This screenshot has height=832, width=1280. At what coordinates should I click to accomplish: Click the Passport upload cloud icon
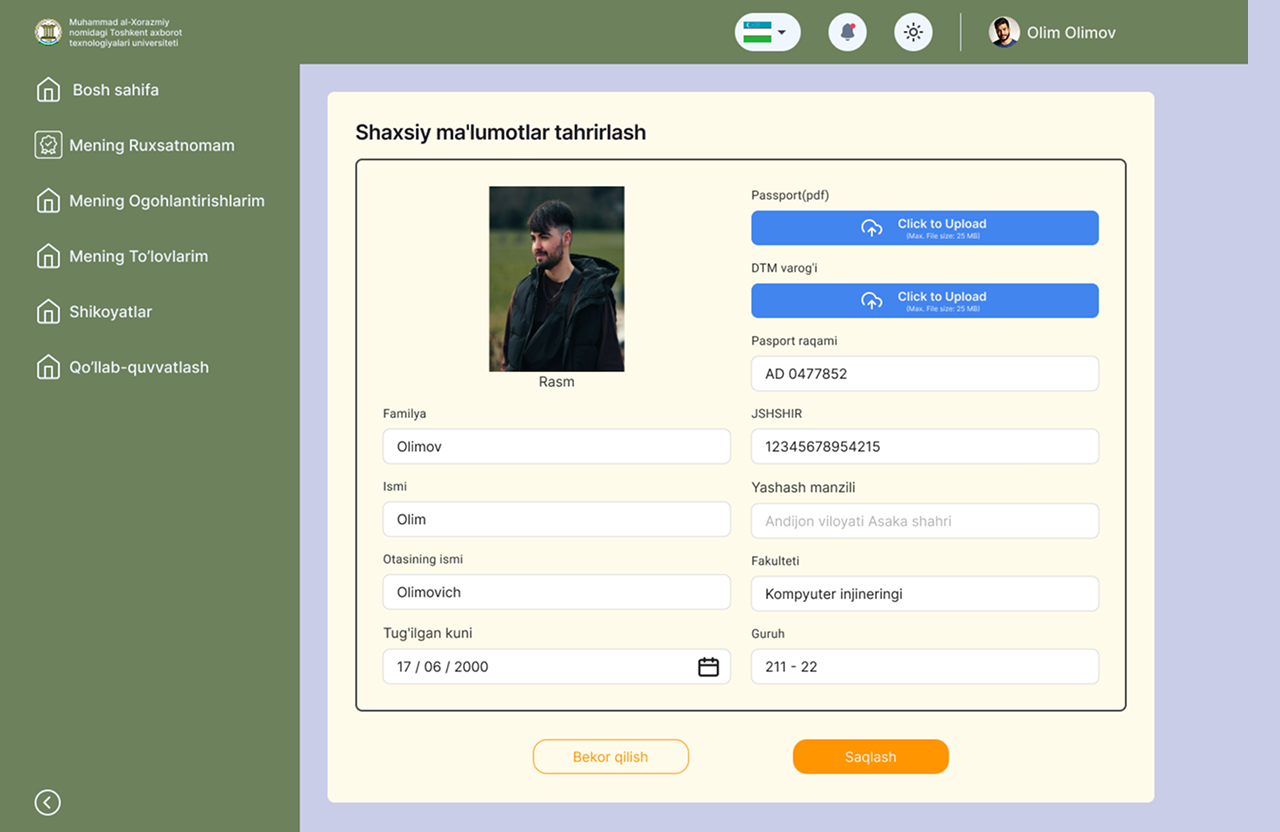coord(872,228)
